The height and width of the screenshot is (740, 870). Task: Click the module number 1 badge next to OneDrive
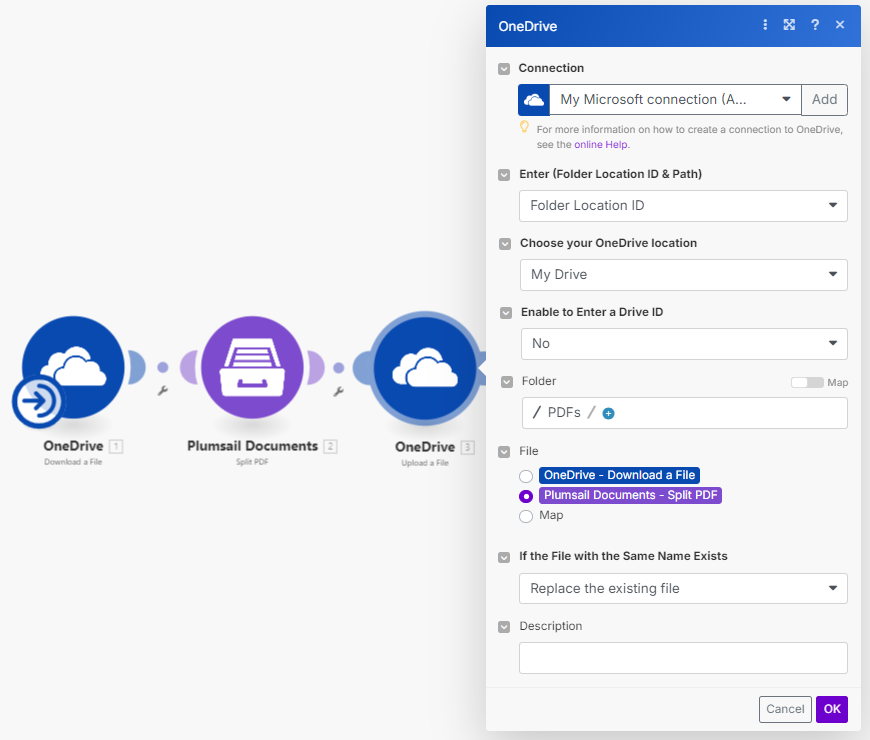pos(116,446)
